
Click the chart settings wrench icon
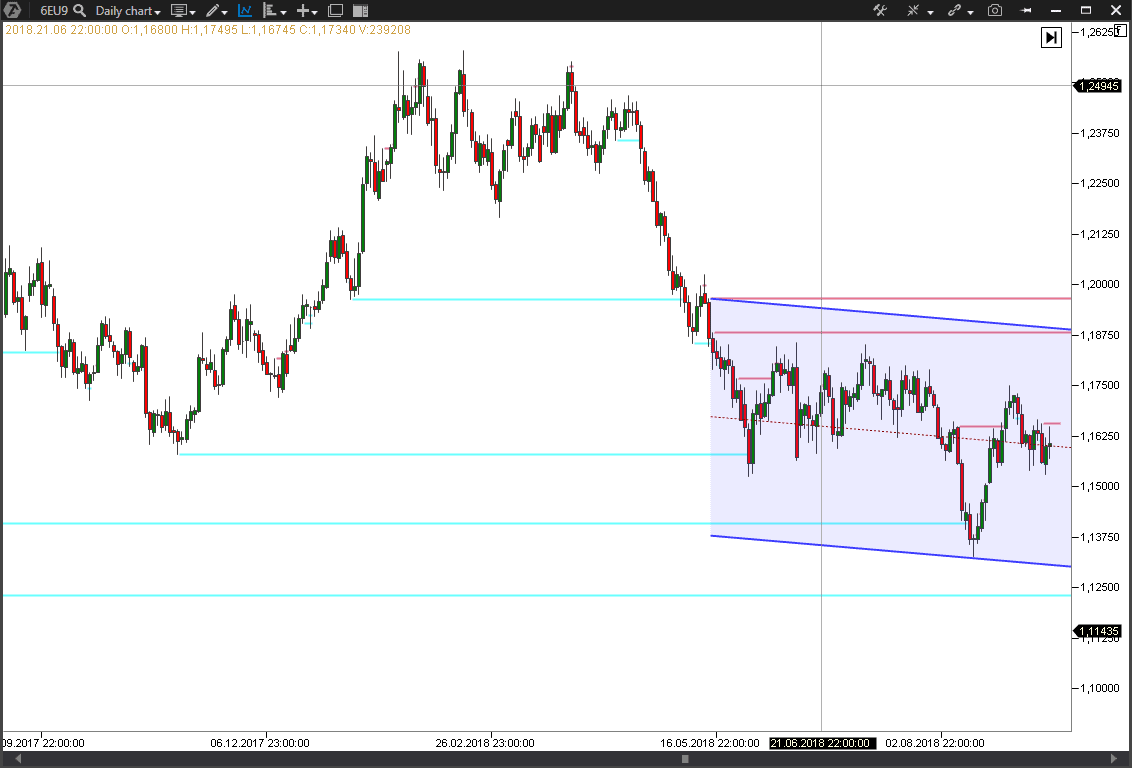point(880,11)
